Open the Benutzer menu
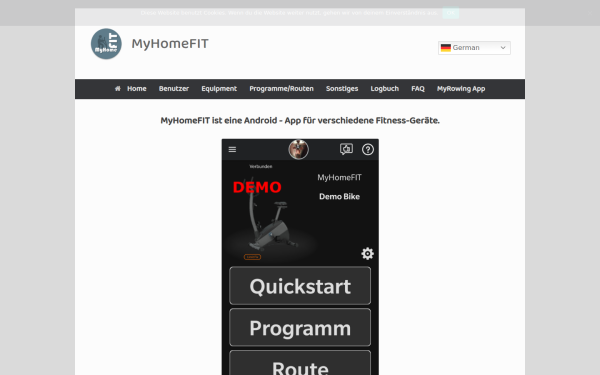This screenshot has width=600, height=375. pos(174,89)
